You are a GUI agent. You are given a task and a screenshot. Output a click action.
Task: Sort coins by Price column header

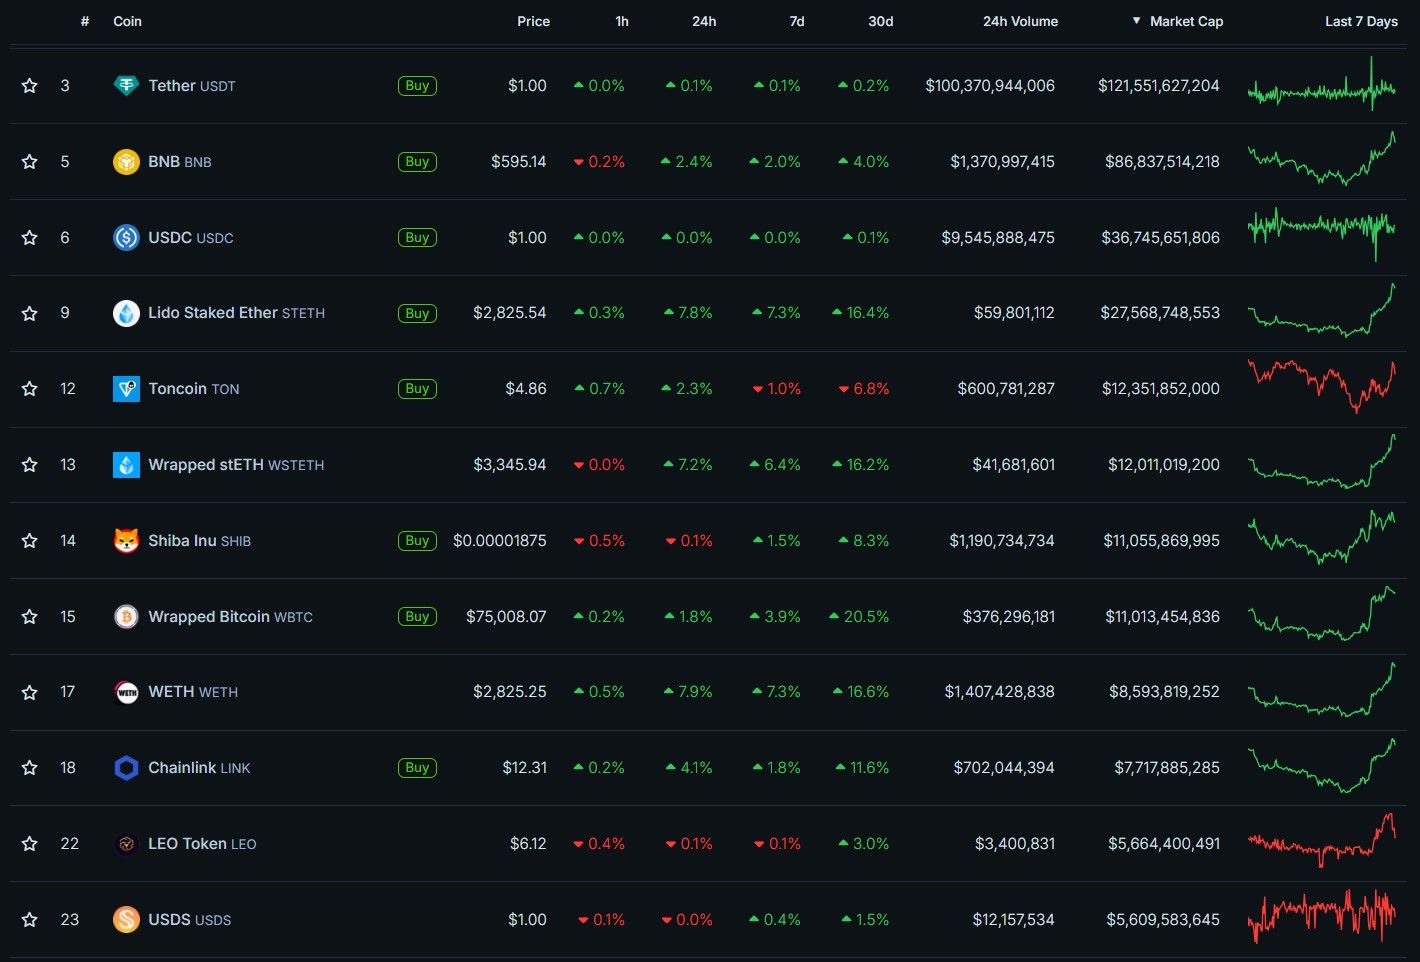pos(533,21)
